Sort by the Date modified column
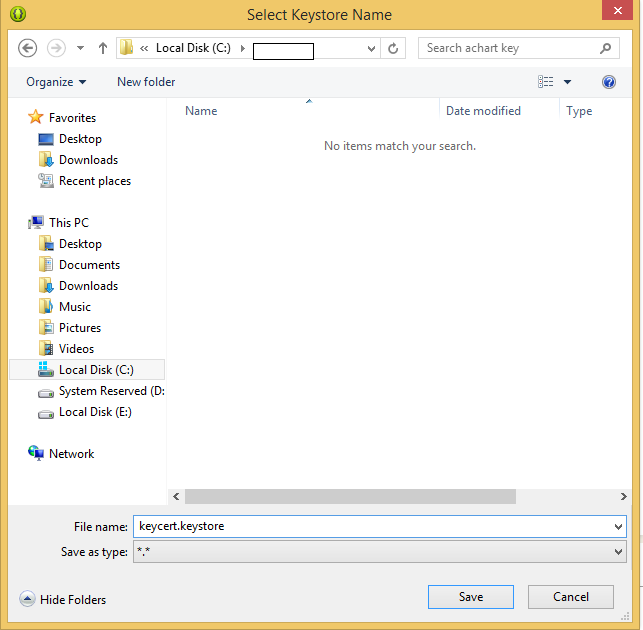 pyautogui.click(x=483, y=111)
